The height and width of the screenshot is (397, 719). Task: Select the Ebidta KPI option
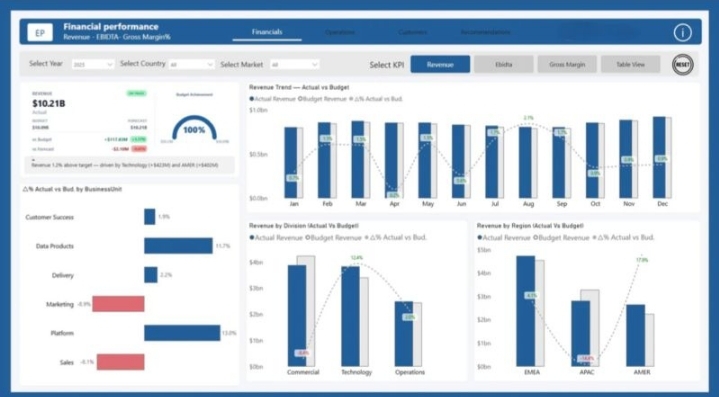[503, 65]
